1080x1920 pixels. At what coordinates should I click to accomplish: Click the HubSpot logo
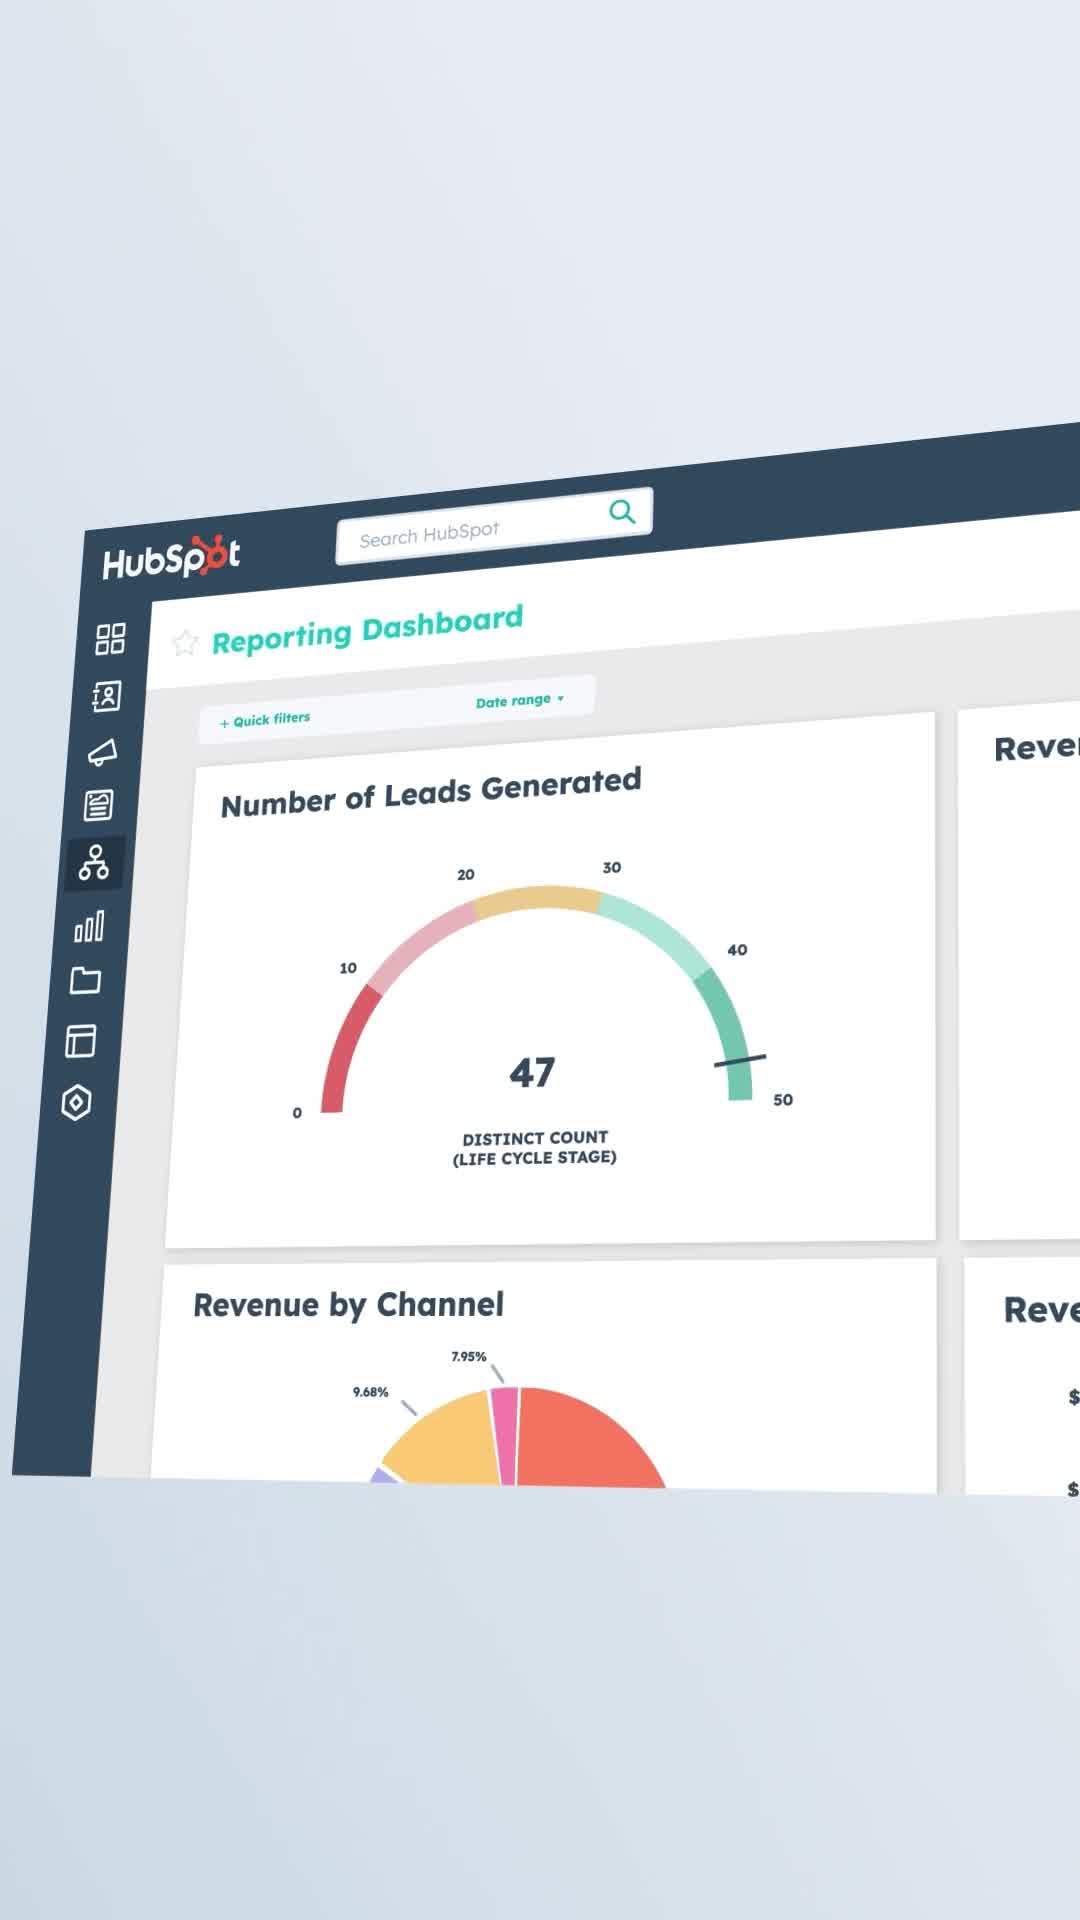[x=171, y=558]
